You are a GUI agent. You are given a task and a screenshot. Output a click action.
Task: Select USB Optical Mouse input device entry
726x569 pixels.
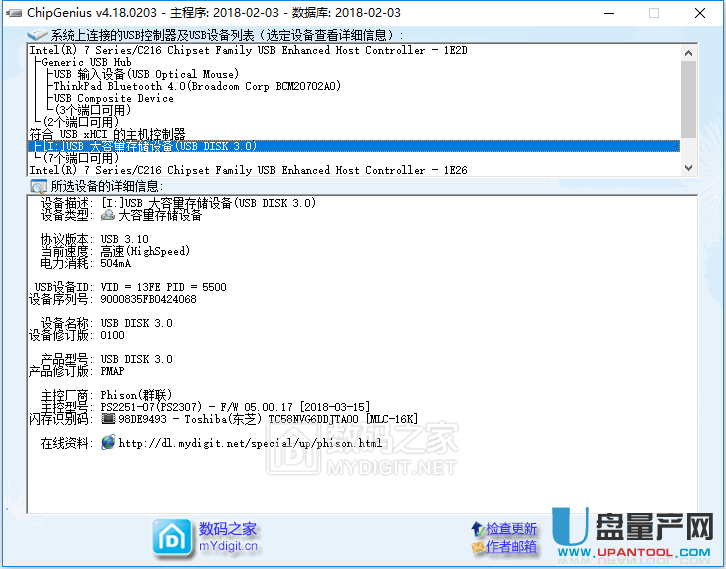[146, 74]
